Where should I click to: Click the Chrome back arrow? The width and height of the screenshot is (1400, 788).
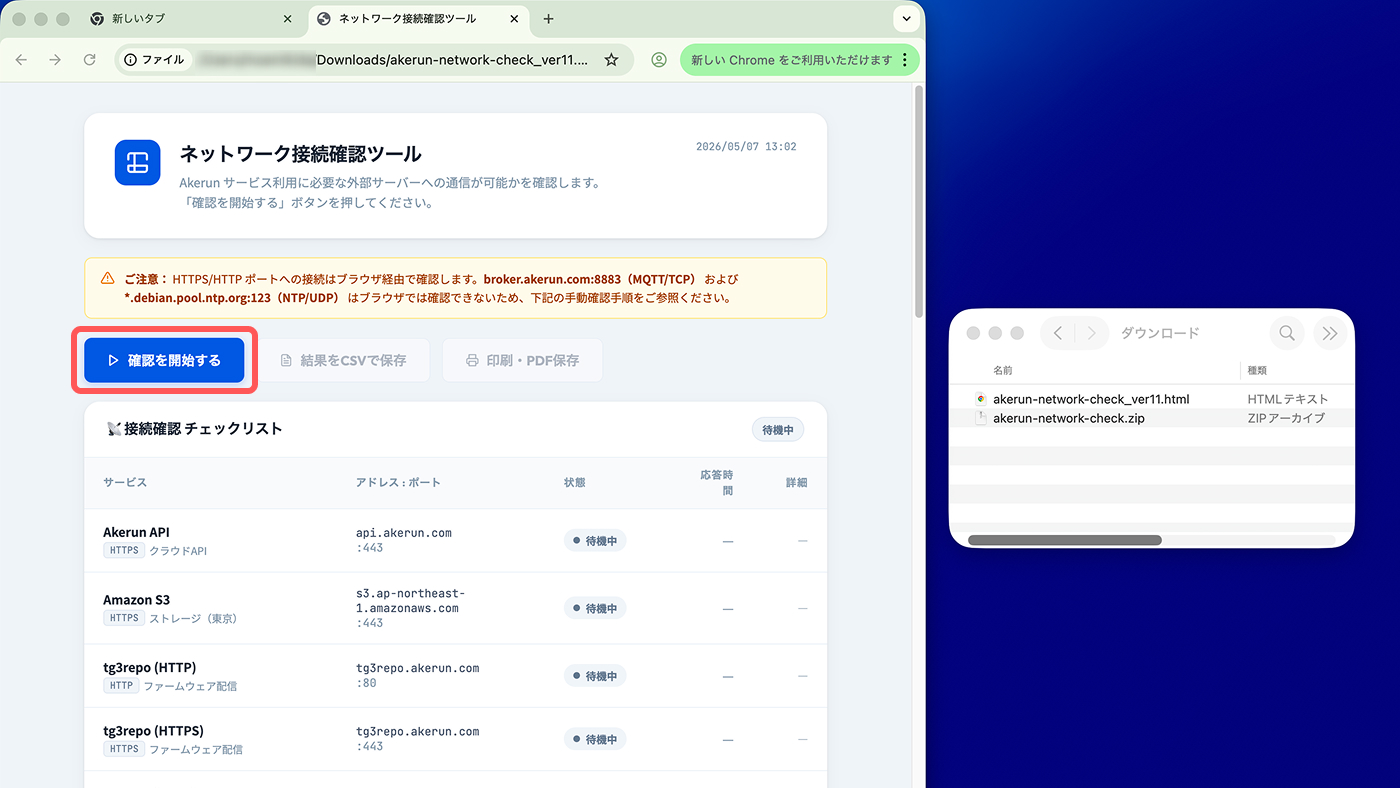coord(21,60)
